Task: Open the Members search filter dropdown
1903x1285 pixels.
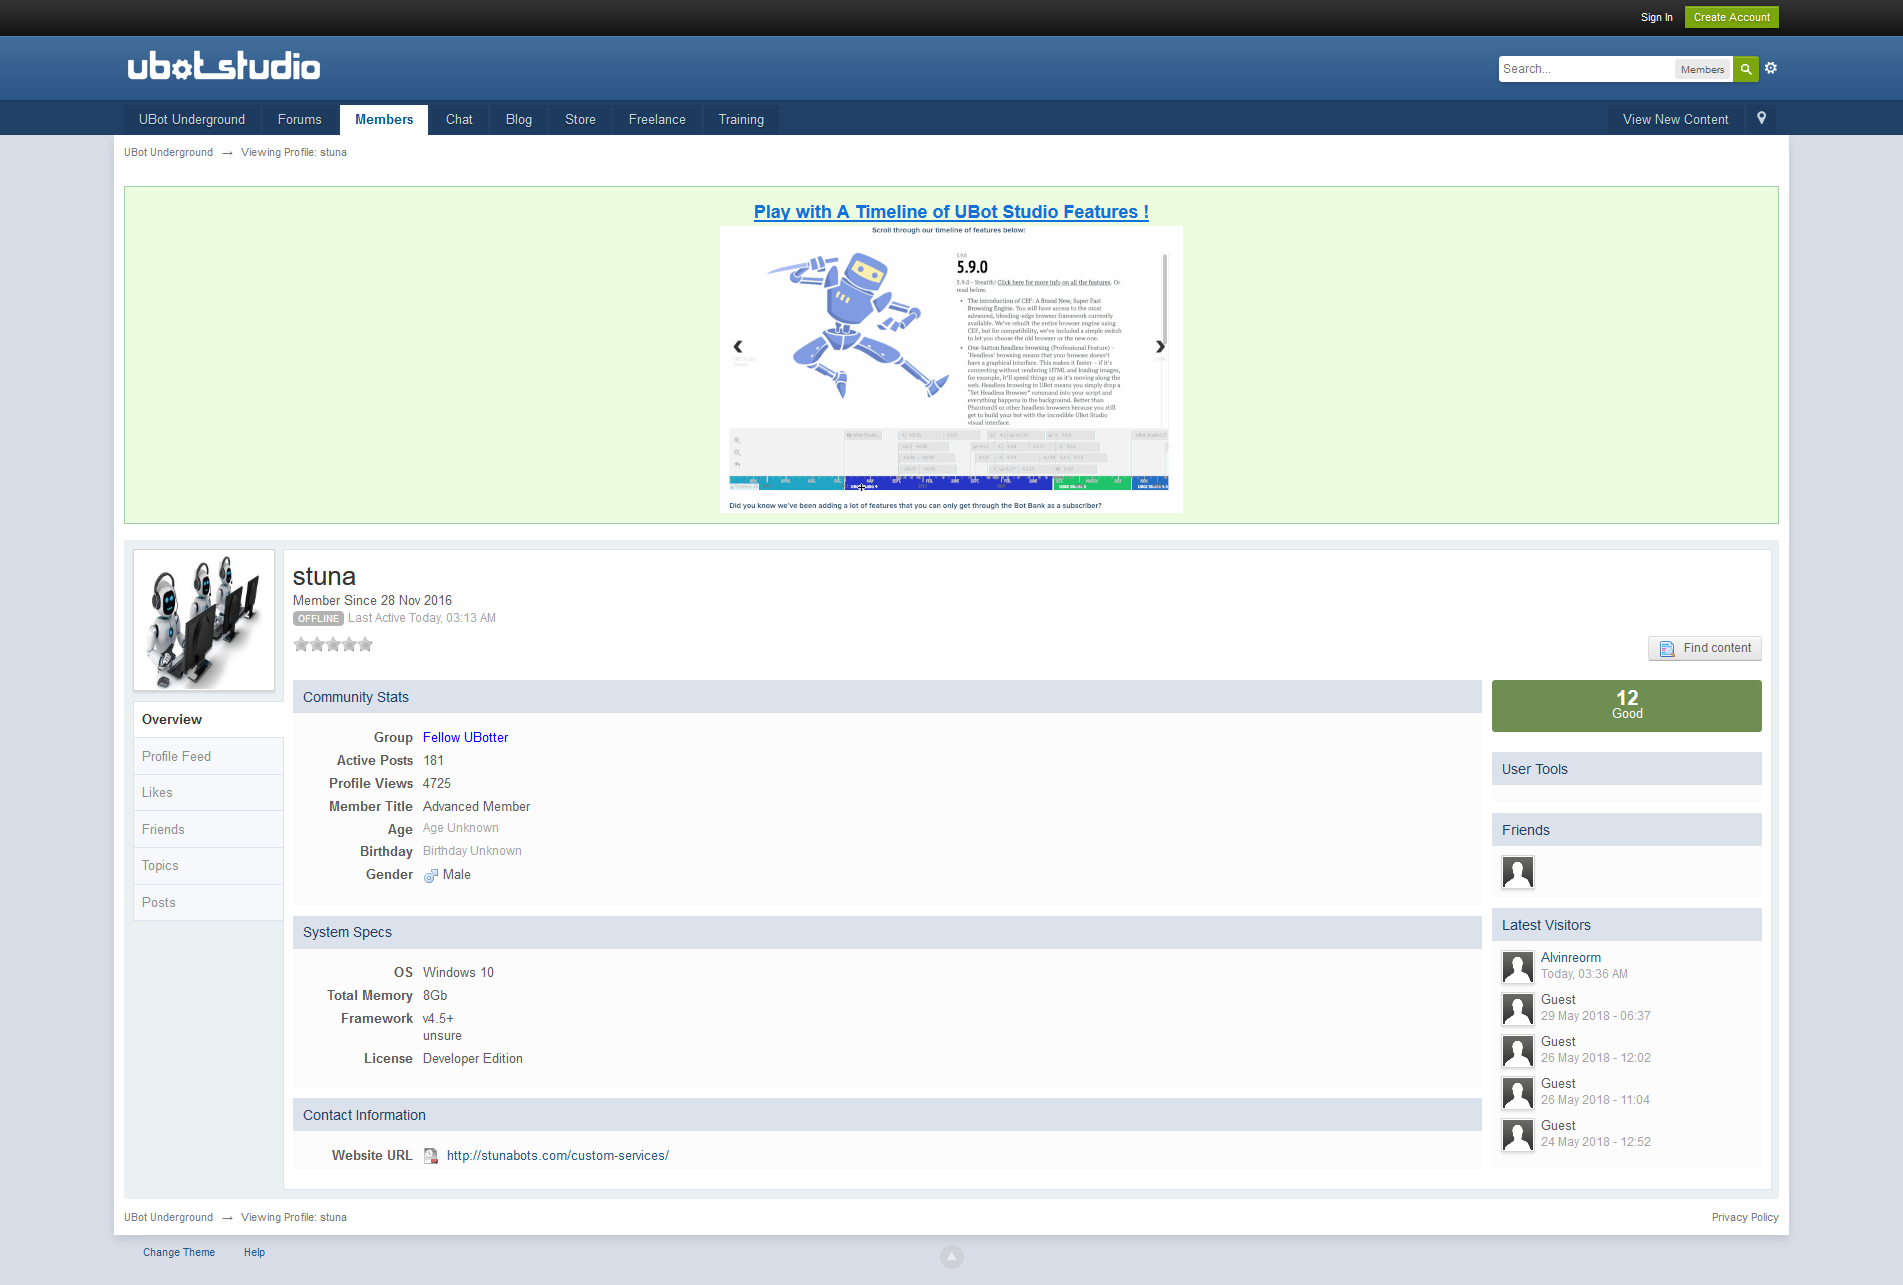Action: [x=1702, y=69]
